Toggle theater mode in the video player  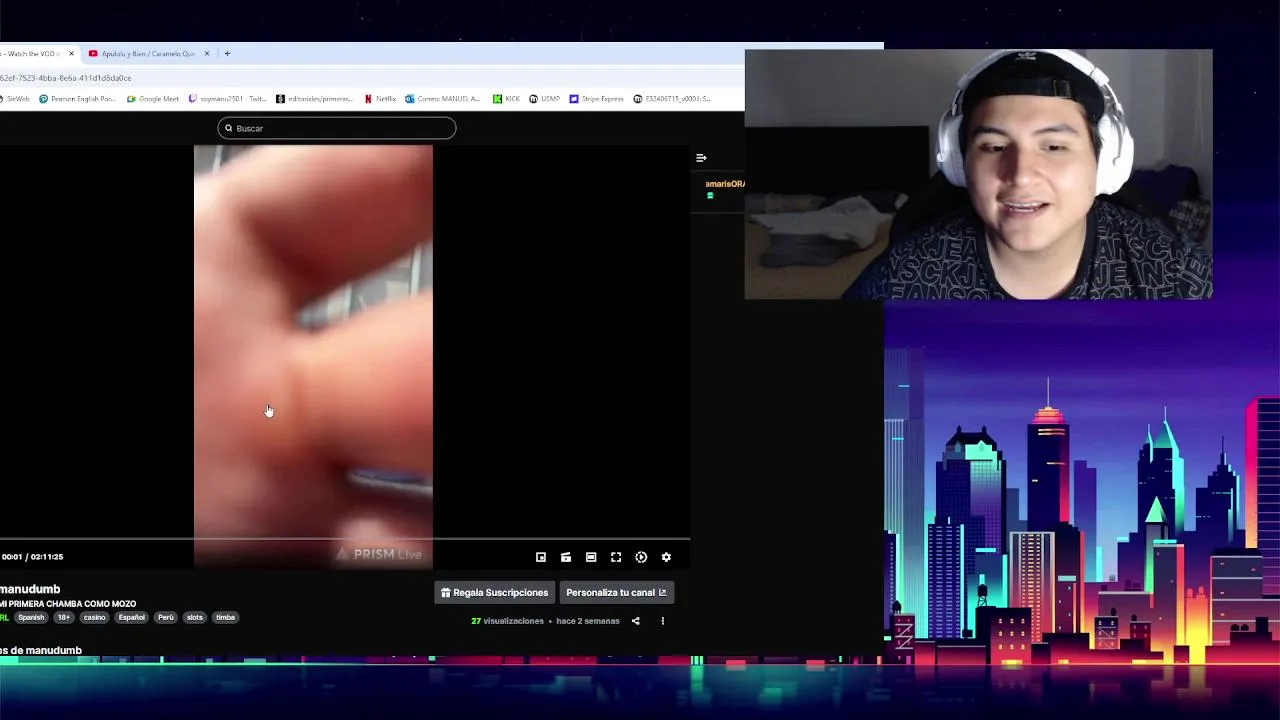tap(591, 557)
